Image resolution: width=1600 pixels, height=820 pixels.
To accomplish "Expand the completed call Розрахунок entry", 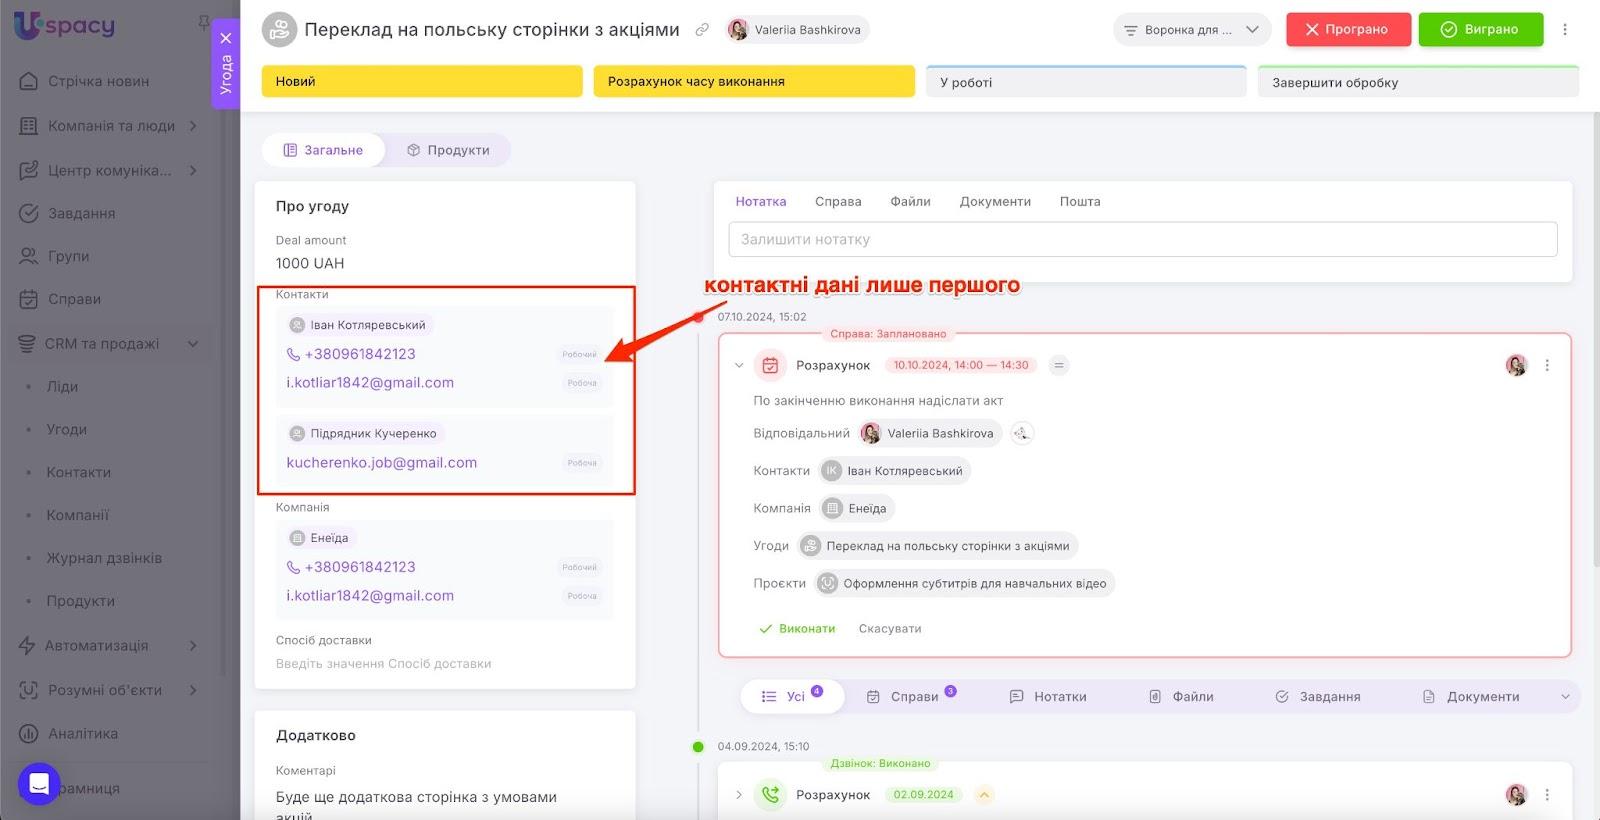I will point(739,795).
